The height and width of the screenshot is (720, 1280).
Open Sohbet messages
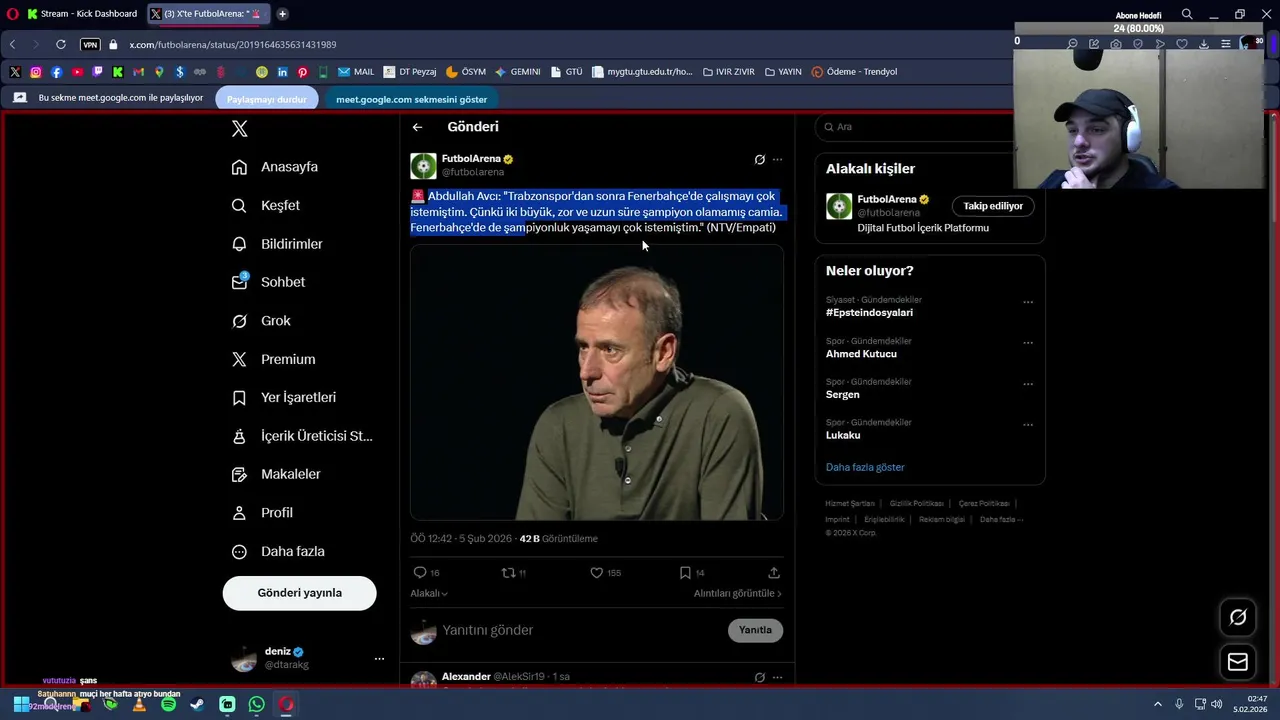[x=268, y=282]
